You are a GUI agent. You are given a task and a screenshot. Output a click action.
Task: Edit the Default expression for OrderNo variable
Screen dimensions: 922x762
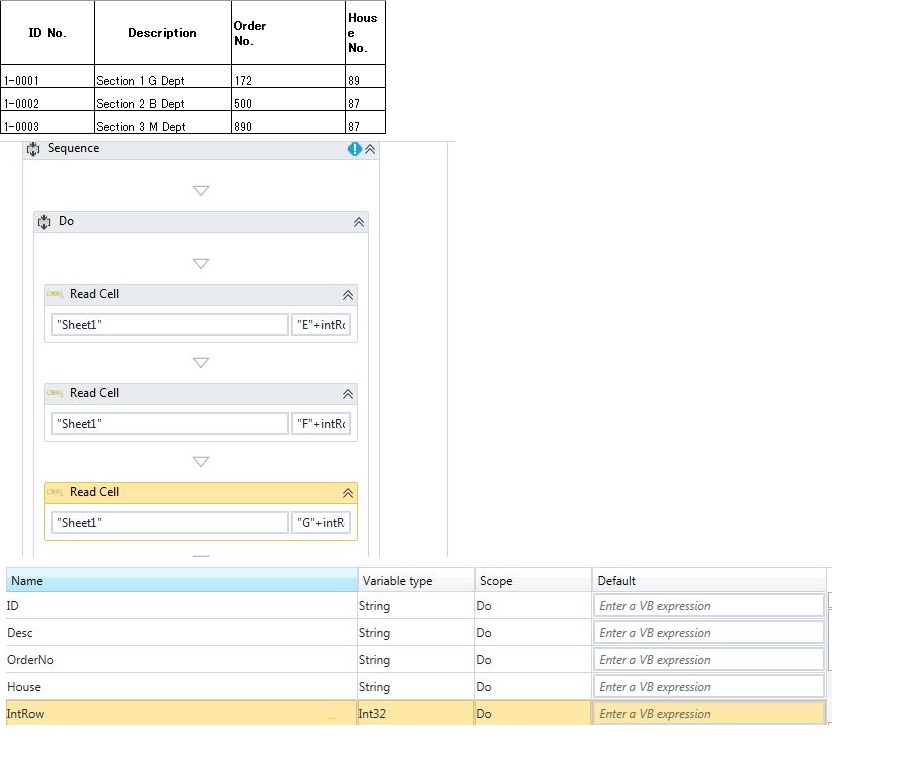tap(709, 659)
